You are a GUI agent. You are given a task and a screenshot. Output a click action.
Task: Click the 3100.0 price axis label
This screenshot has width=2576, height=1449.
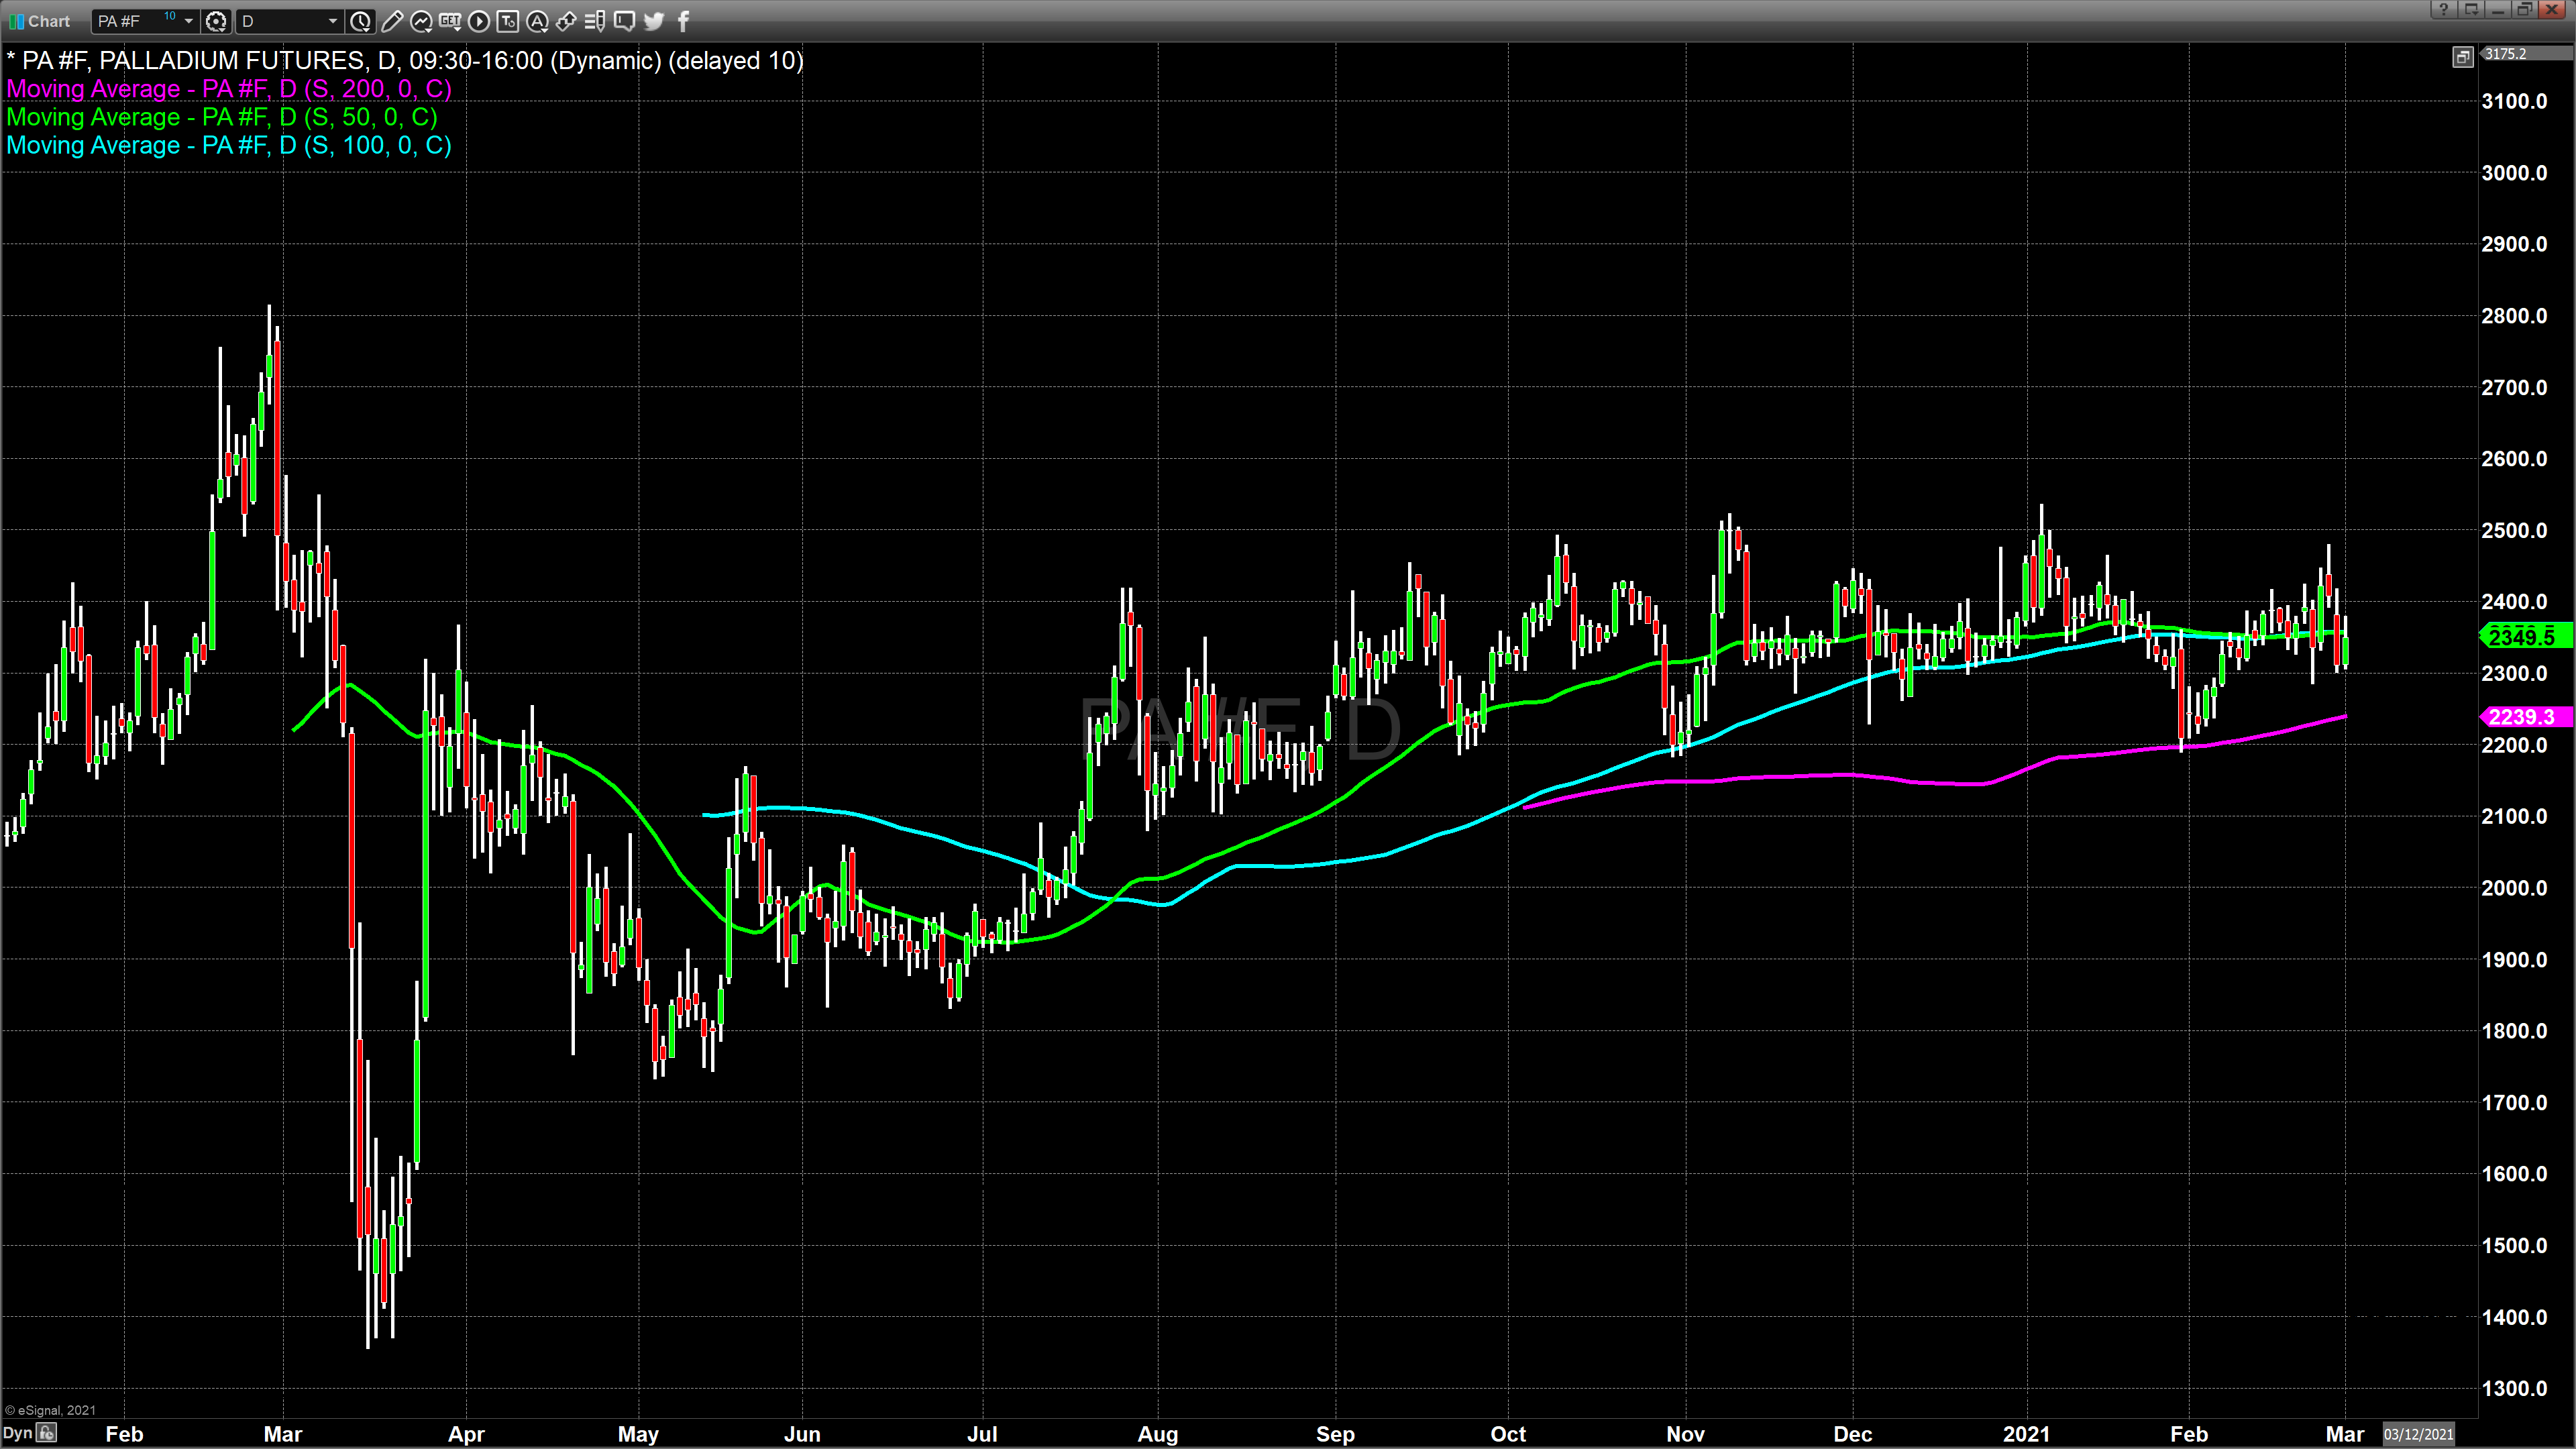pos(2515,101)
